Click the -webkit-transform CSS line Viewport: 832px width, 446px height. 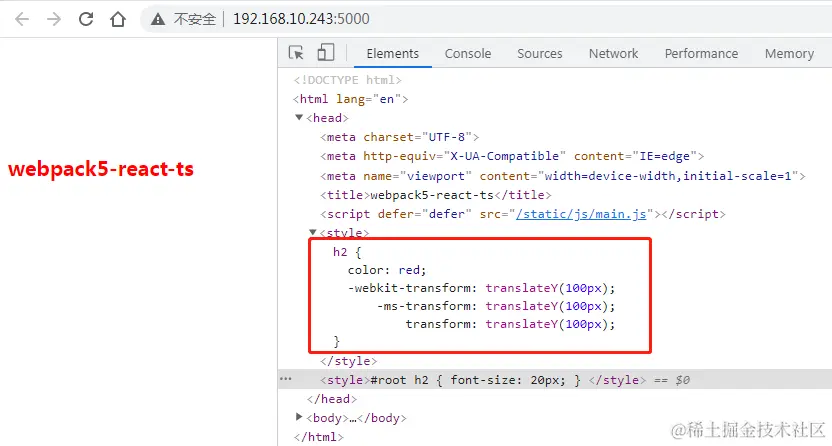481,288
